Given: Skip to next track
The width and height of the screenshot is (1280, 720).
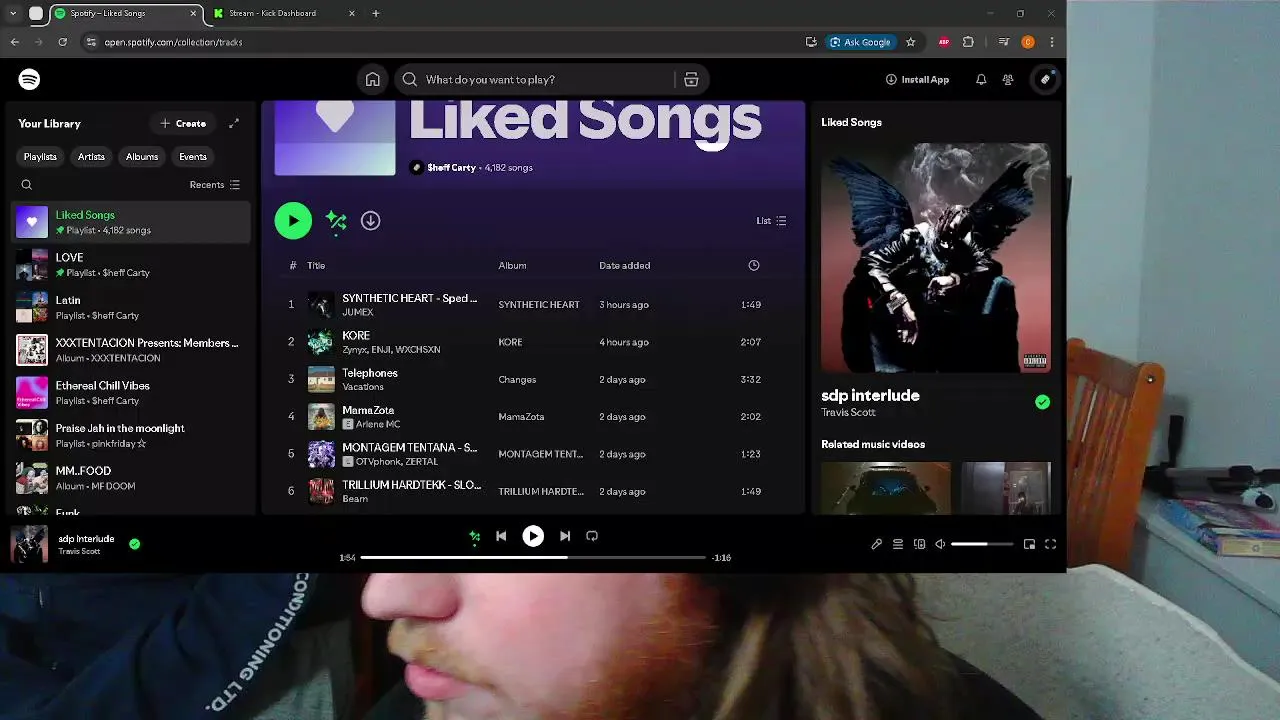Looking at the screenshot, I should tap(565, 537).
